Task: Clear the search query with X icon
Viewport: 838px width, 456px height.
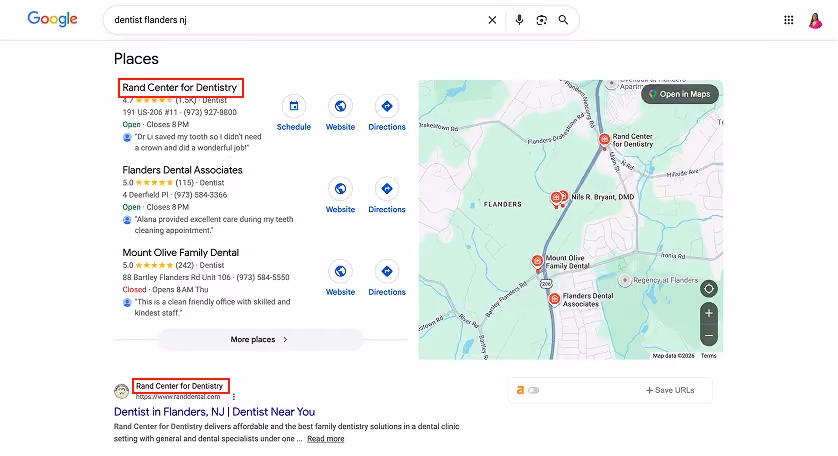Action: 492,20
